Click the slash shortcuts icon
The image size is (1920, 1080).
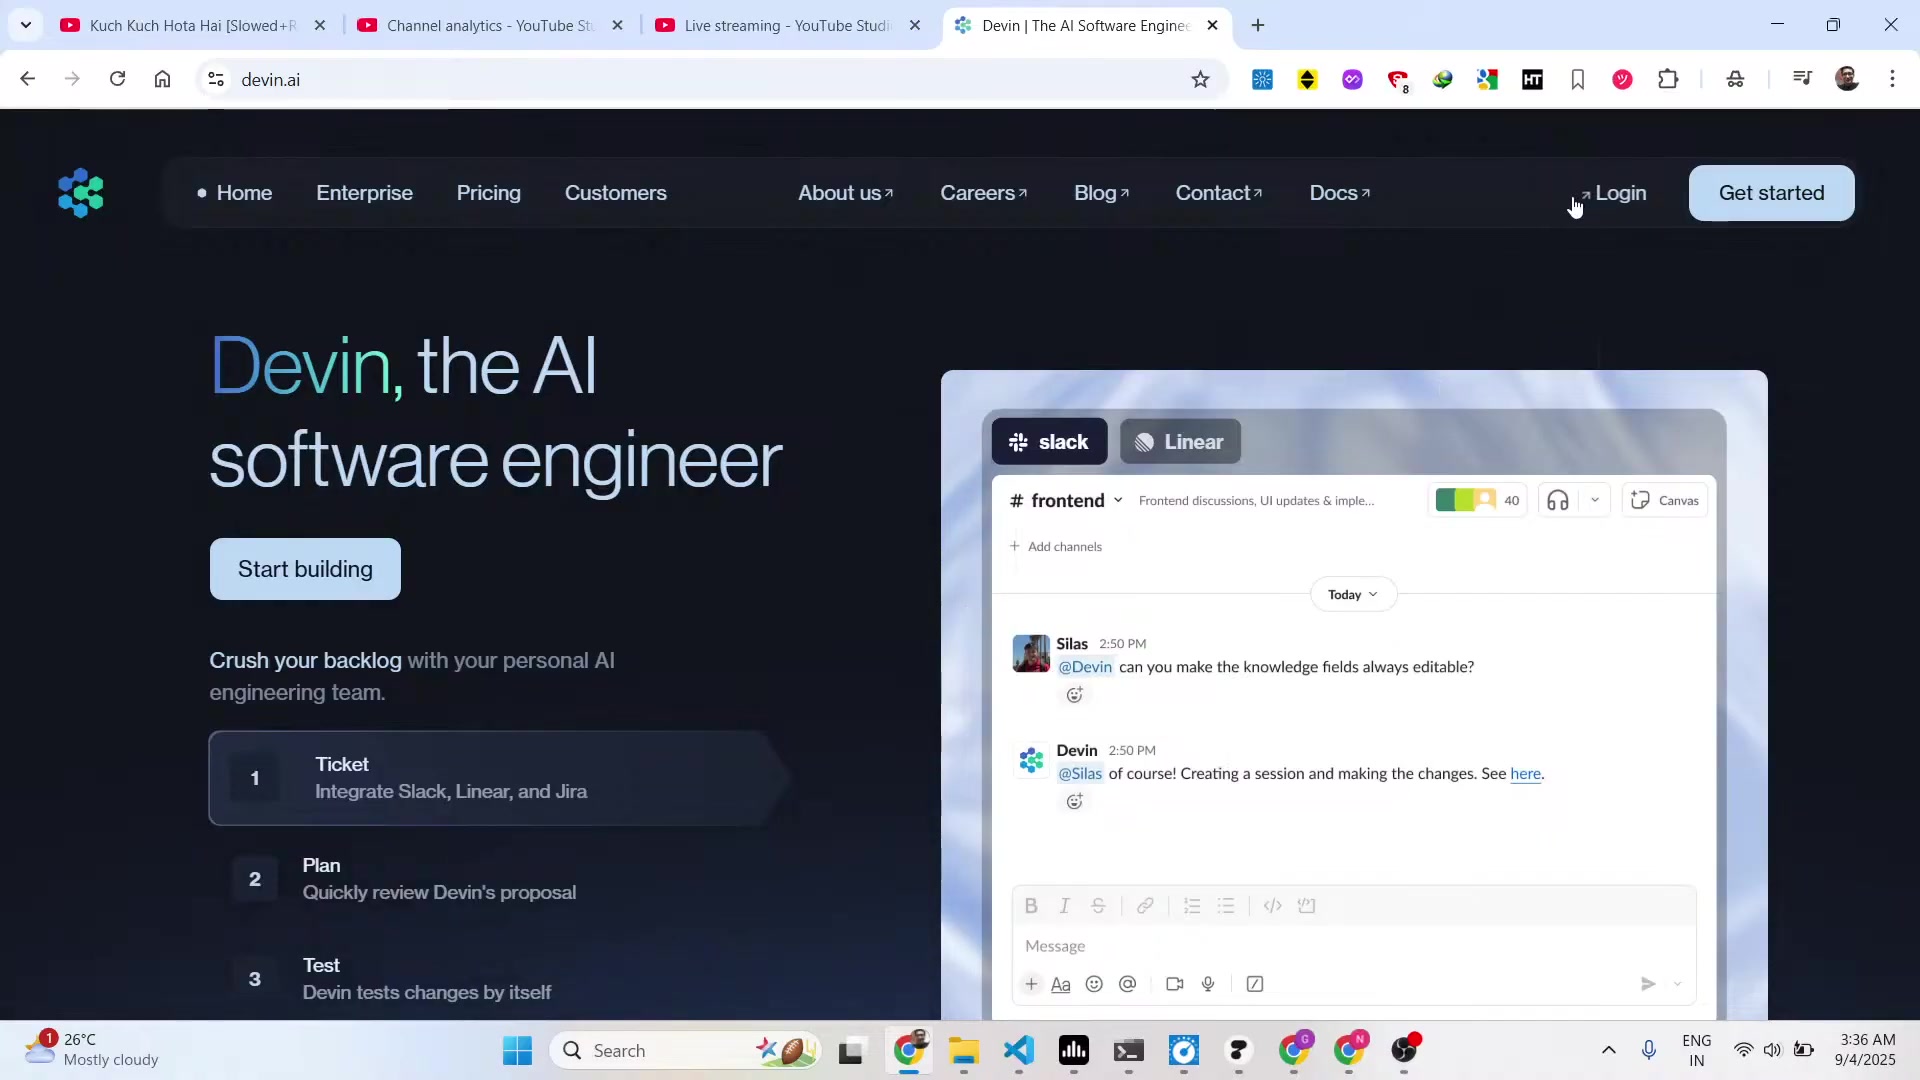coord(1255,984)
